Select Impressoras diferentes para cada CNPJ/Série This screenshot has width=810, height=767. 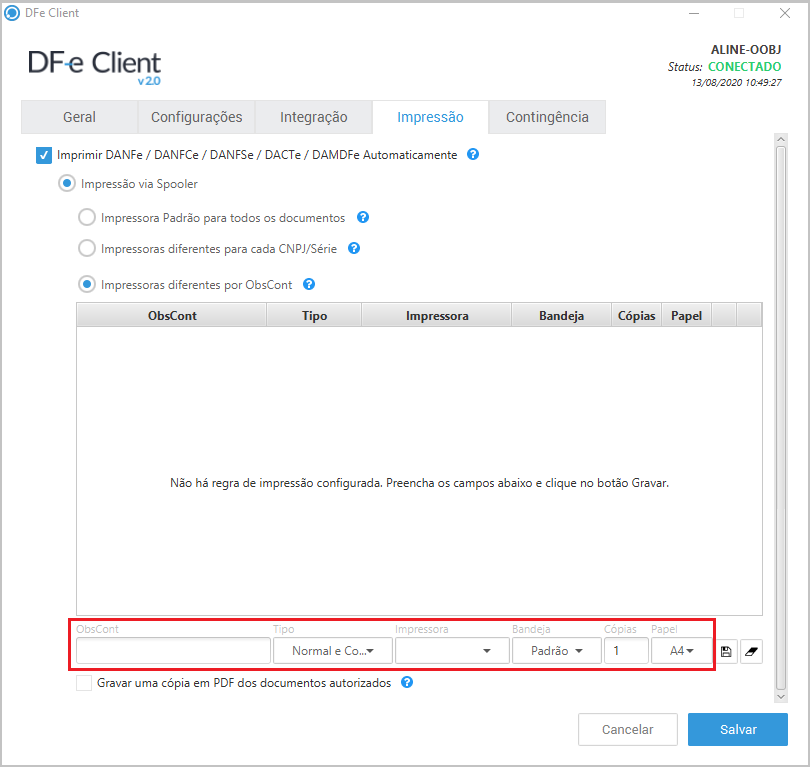(x=87, y=248)
